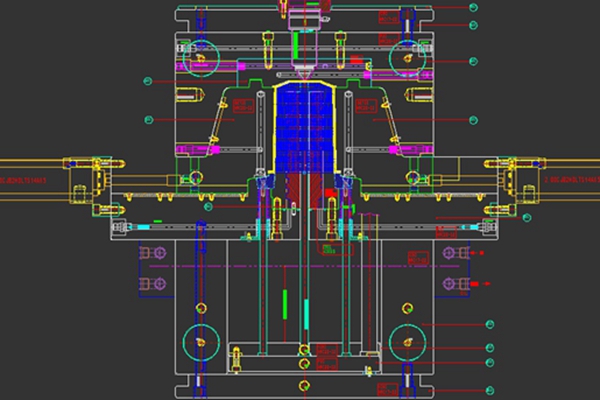This screenshot has height=400, width=600.
Task: Select the green vertical bar in lower center
Action: [285, 303]
